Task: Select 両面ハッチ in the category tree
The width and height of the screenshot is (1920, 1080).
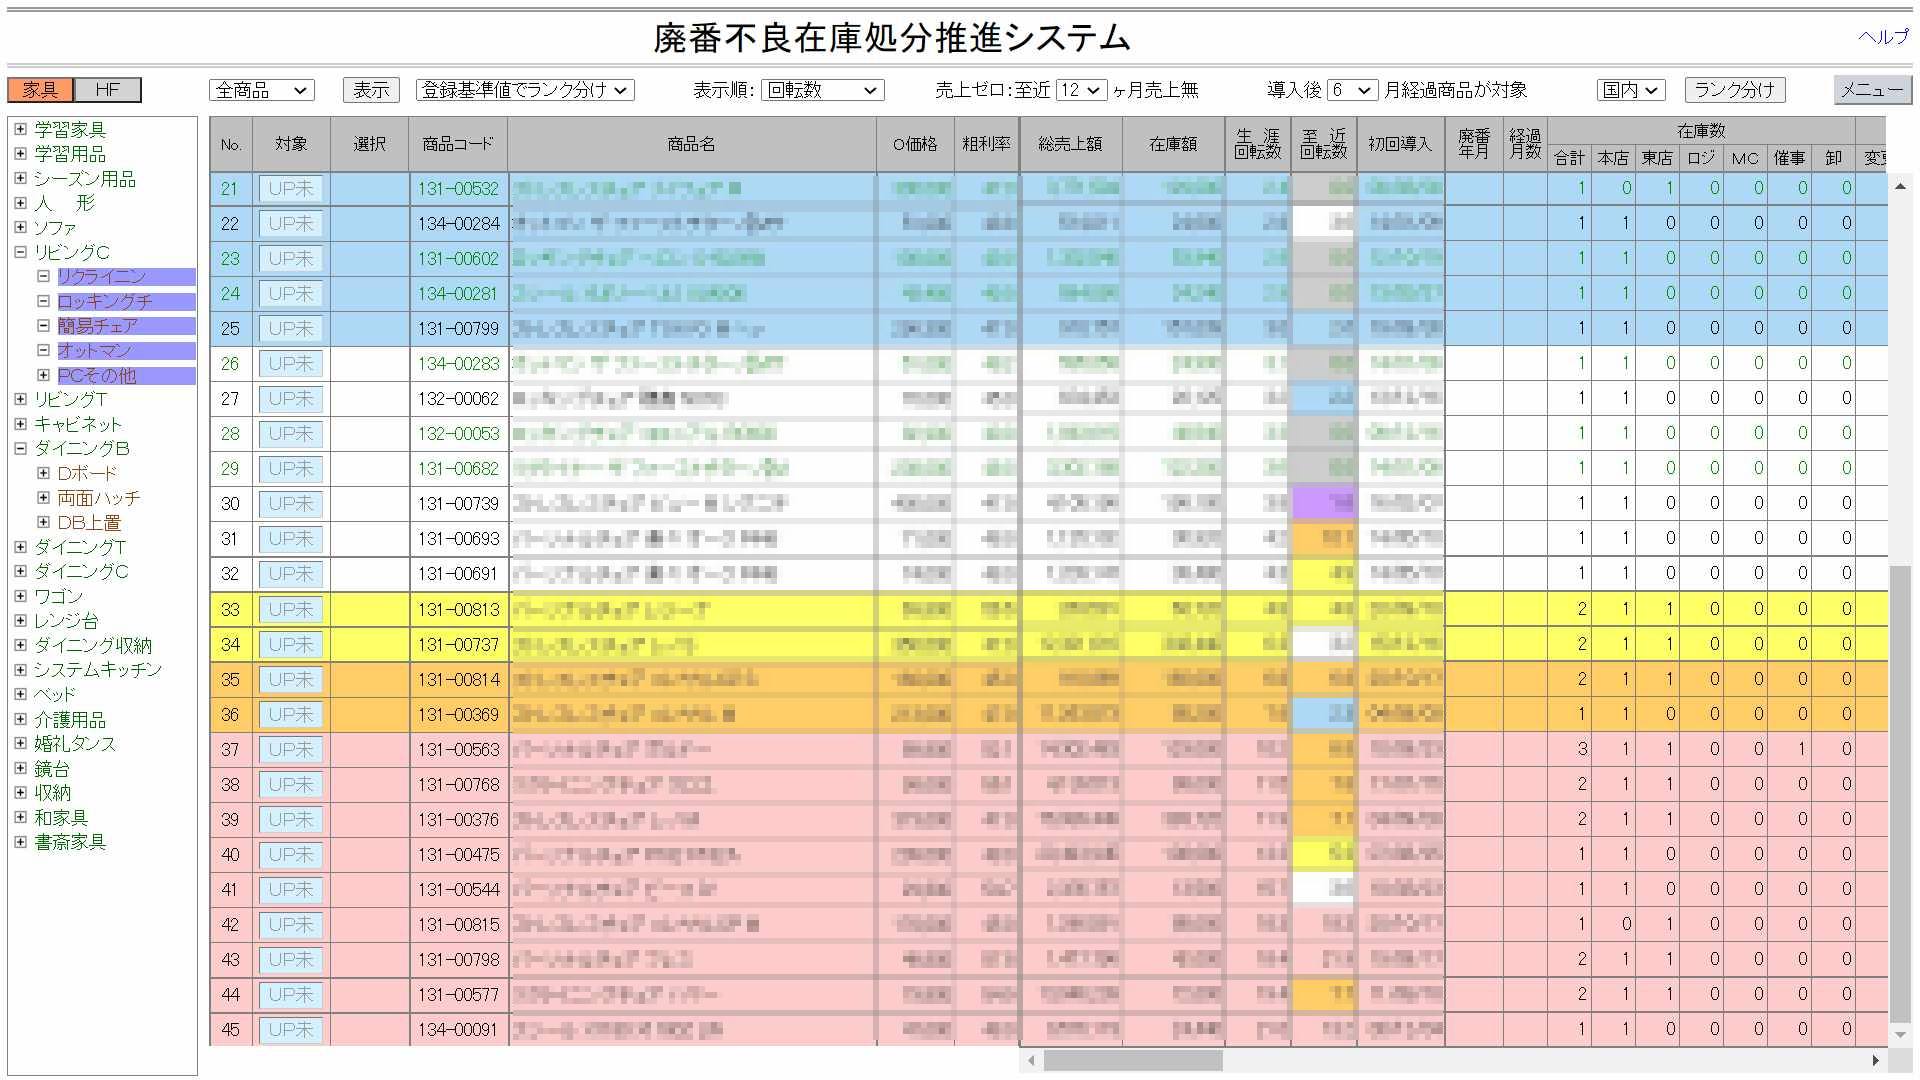Action: [x=98, y=498]
